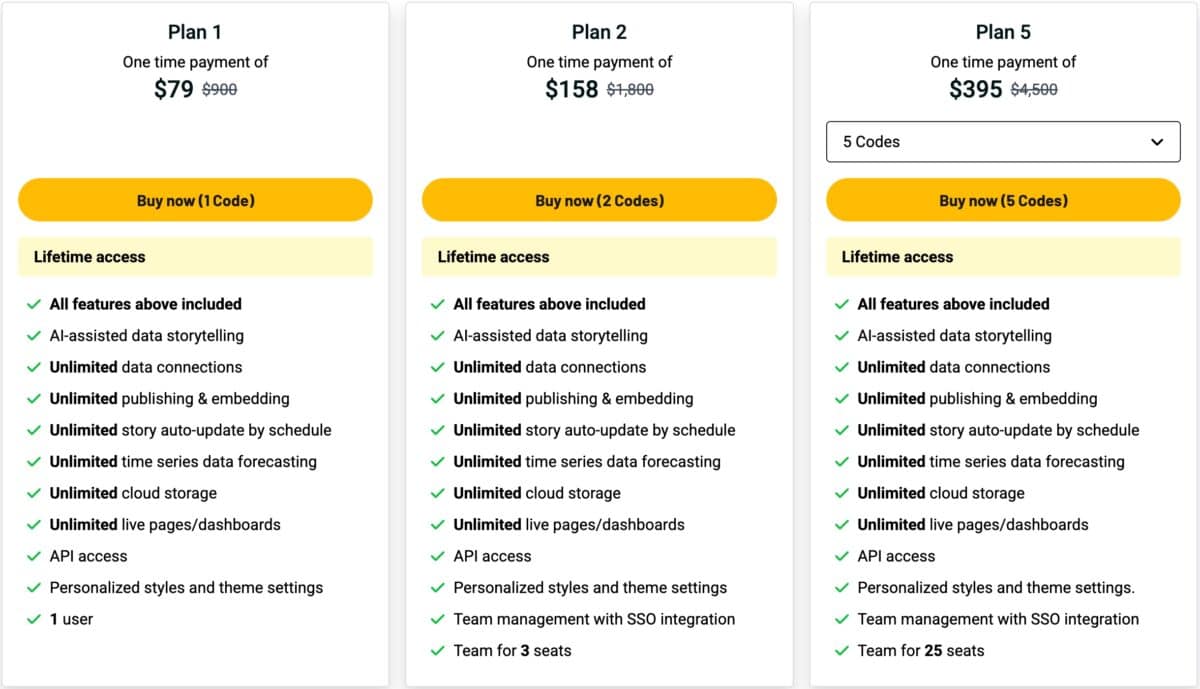Open the 5 Codes dropdown
1200x689 pixels.
point(1003,142)
